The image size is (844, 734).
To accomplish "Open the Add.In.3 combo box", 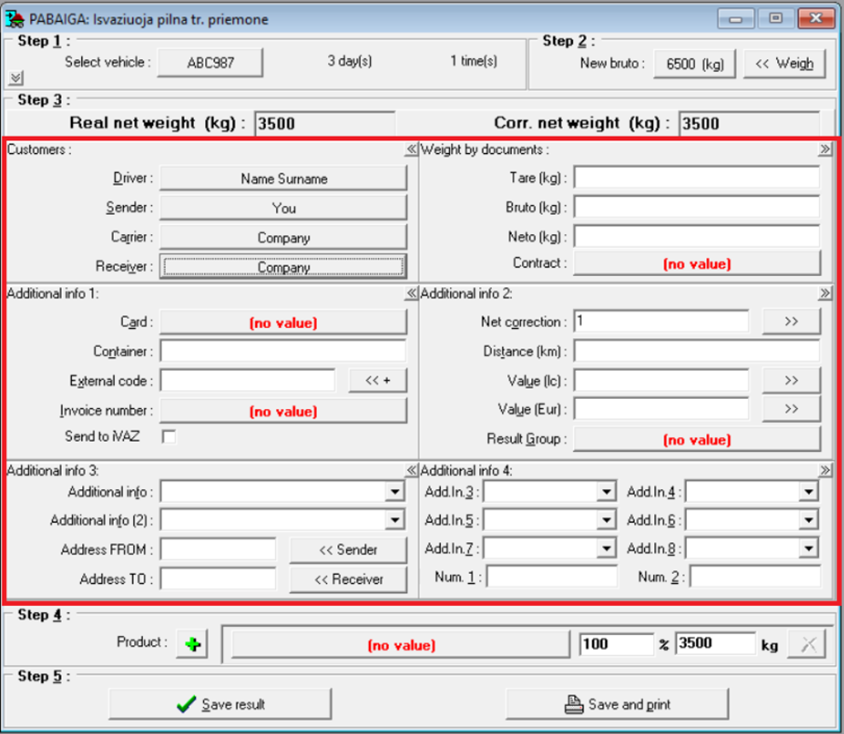I will tap(606, 492).
